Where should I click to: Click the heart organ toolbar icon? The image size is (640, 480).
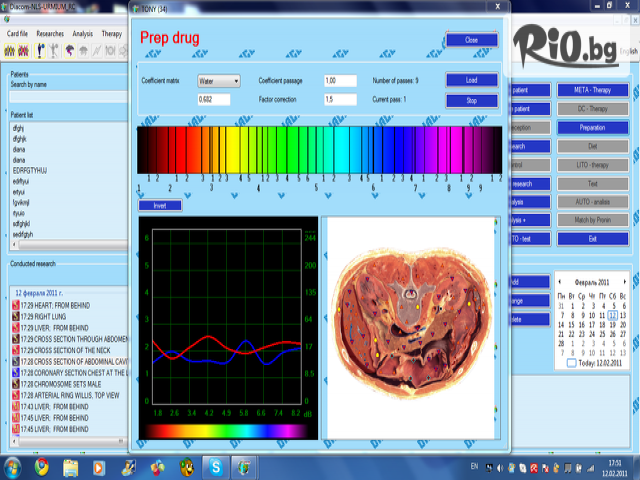tap(69, 49)
